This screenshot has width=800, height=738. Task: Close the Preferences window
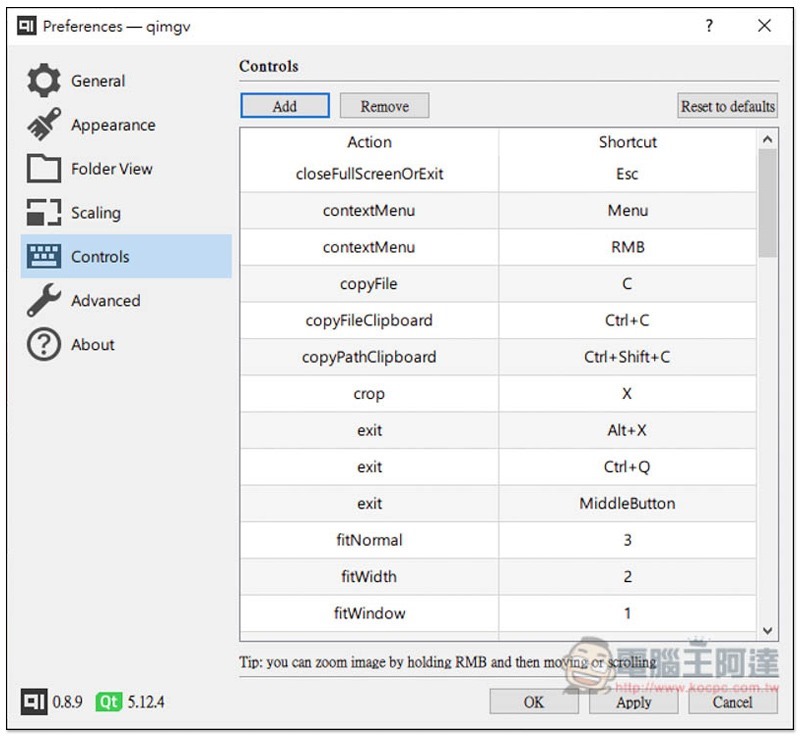[764, 26]
